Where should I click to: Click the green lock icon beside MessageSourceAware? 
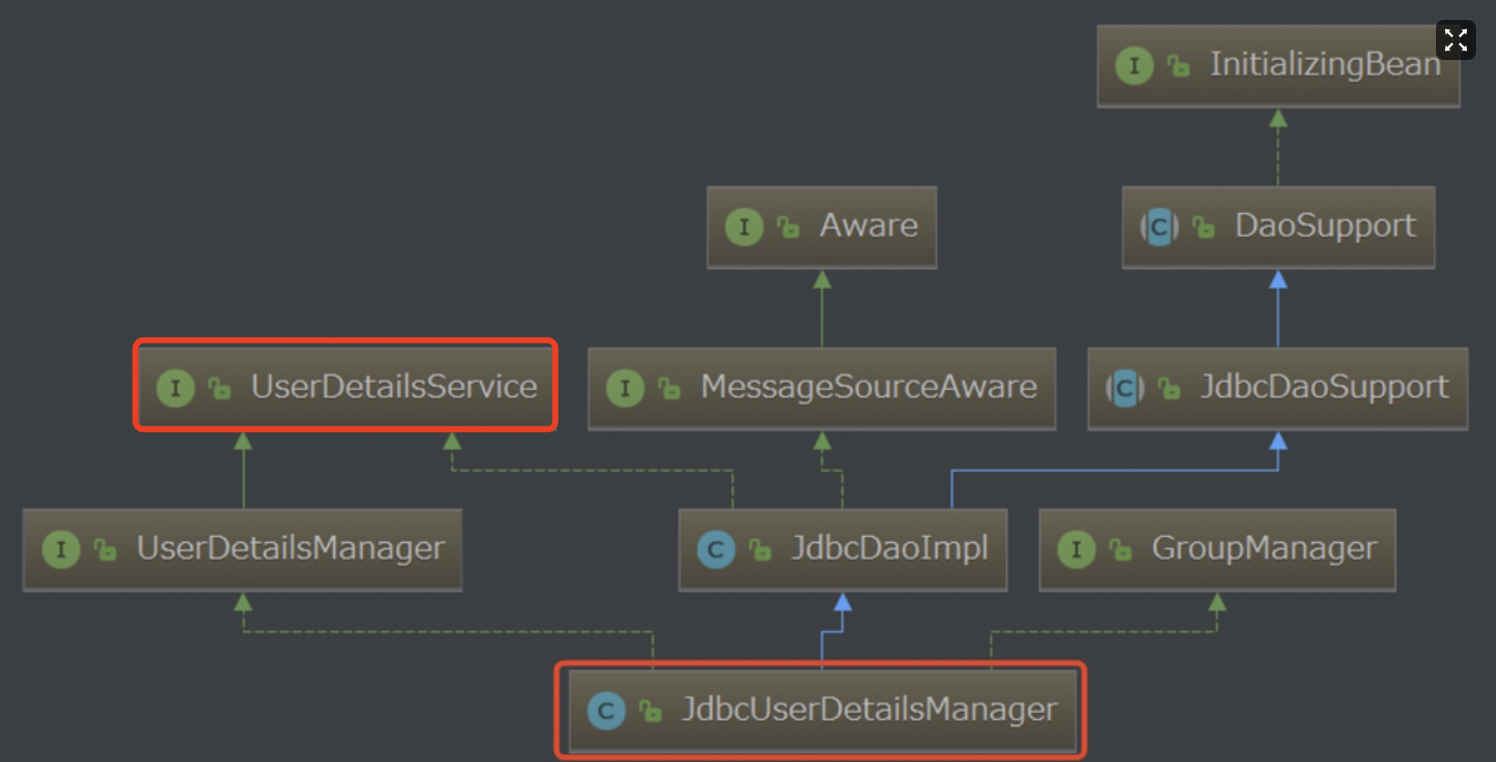[669, 388]
